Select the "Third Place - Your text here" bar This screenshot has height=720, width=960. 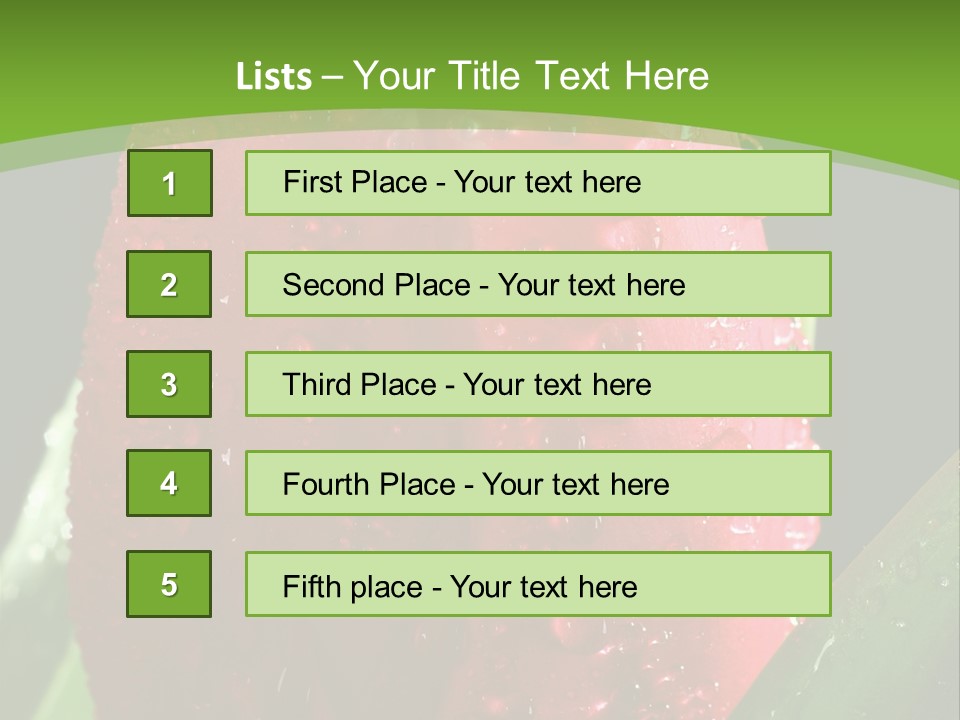coord(538,384)
